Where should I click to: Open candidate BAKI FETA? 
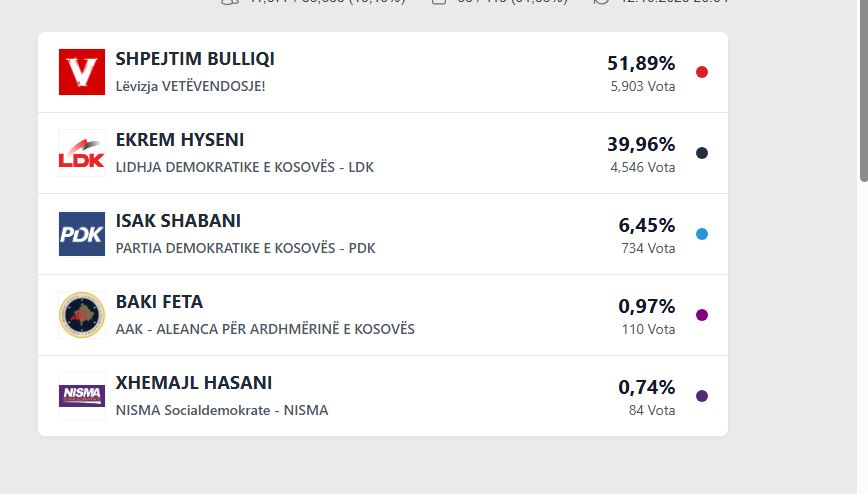pyautogui.click(x=159, y=302)
